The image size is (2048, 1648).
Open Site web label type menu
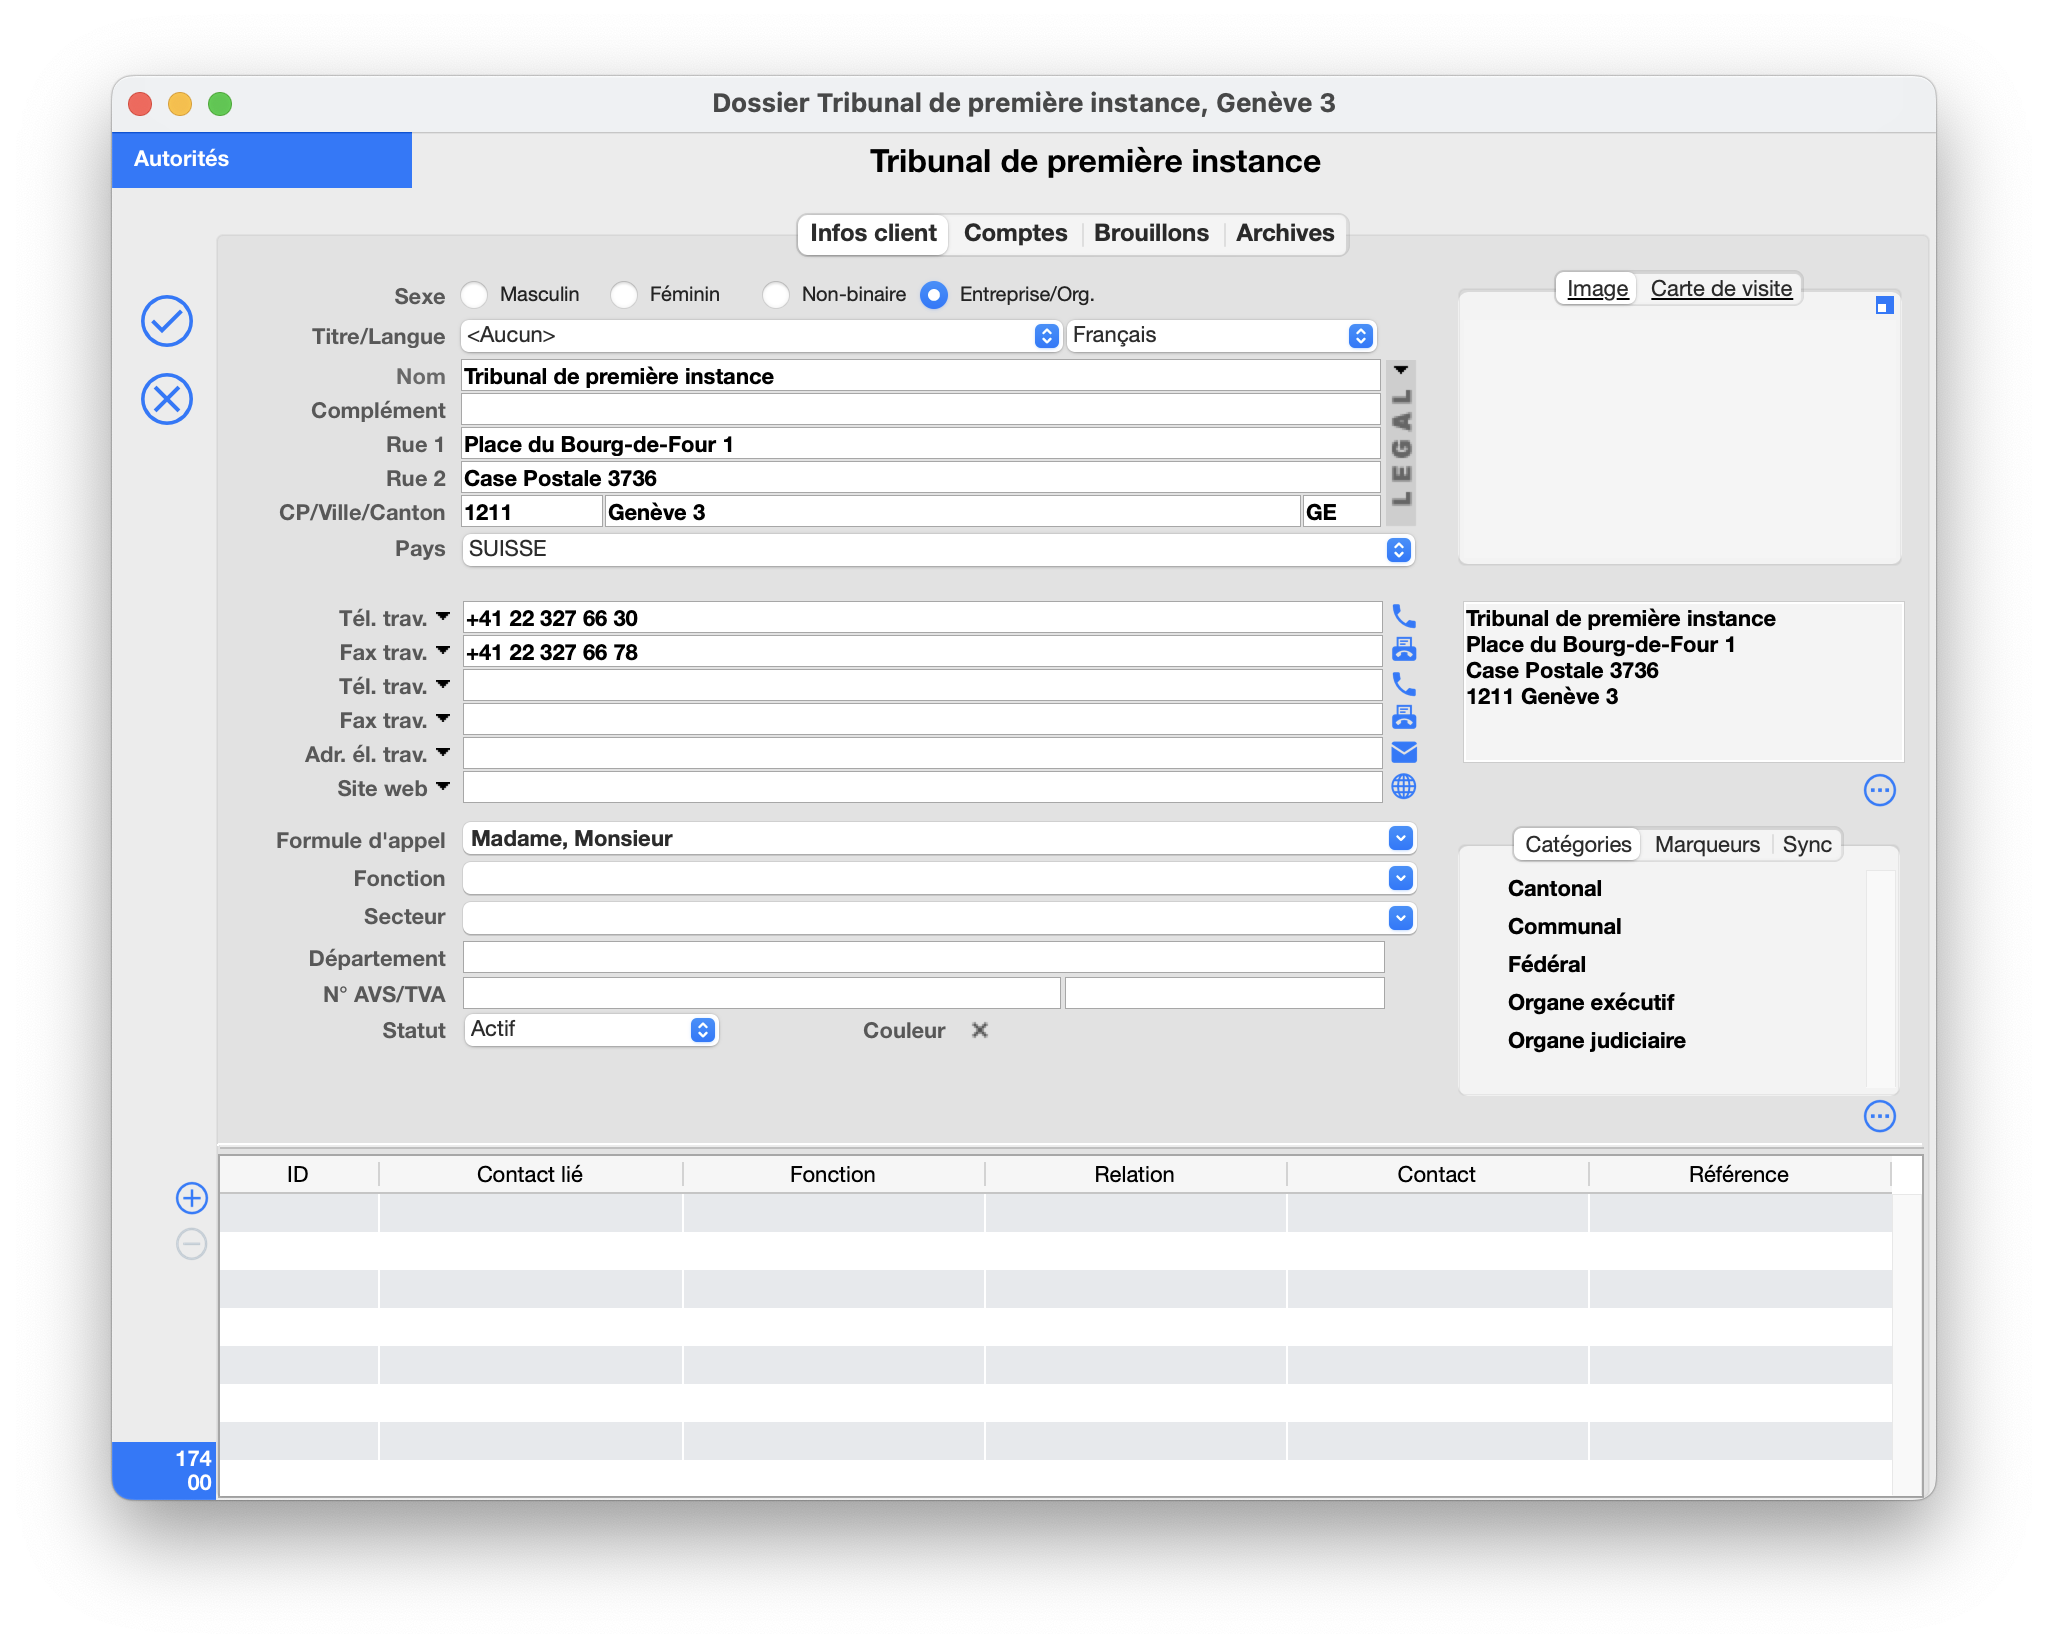(443, 787)
